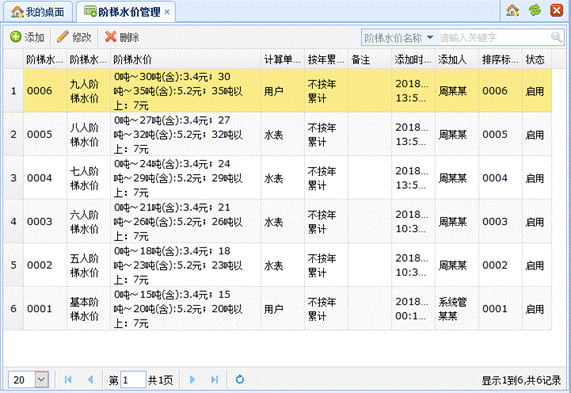
Task: Click 显示1到6,共6记录 status text
Action: click(x=521, y=380)
